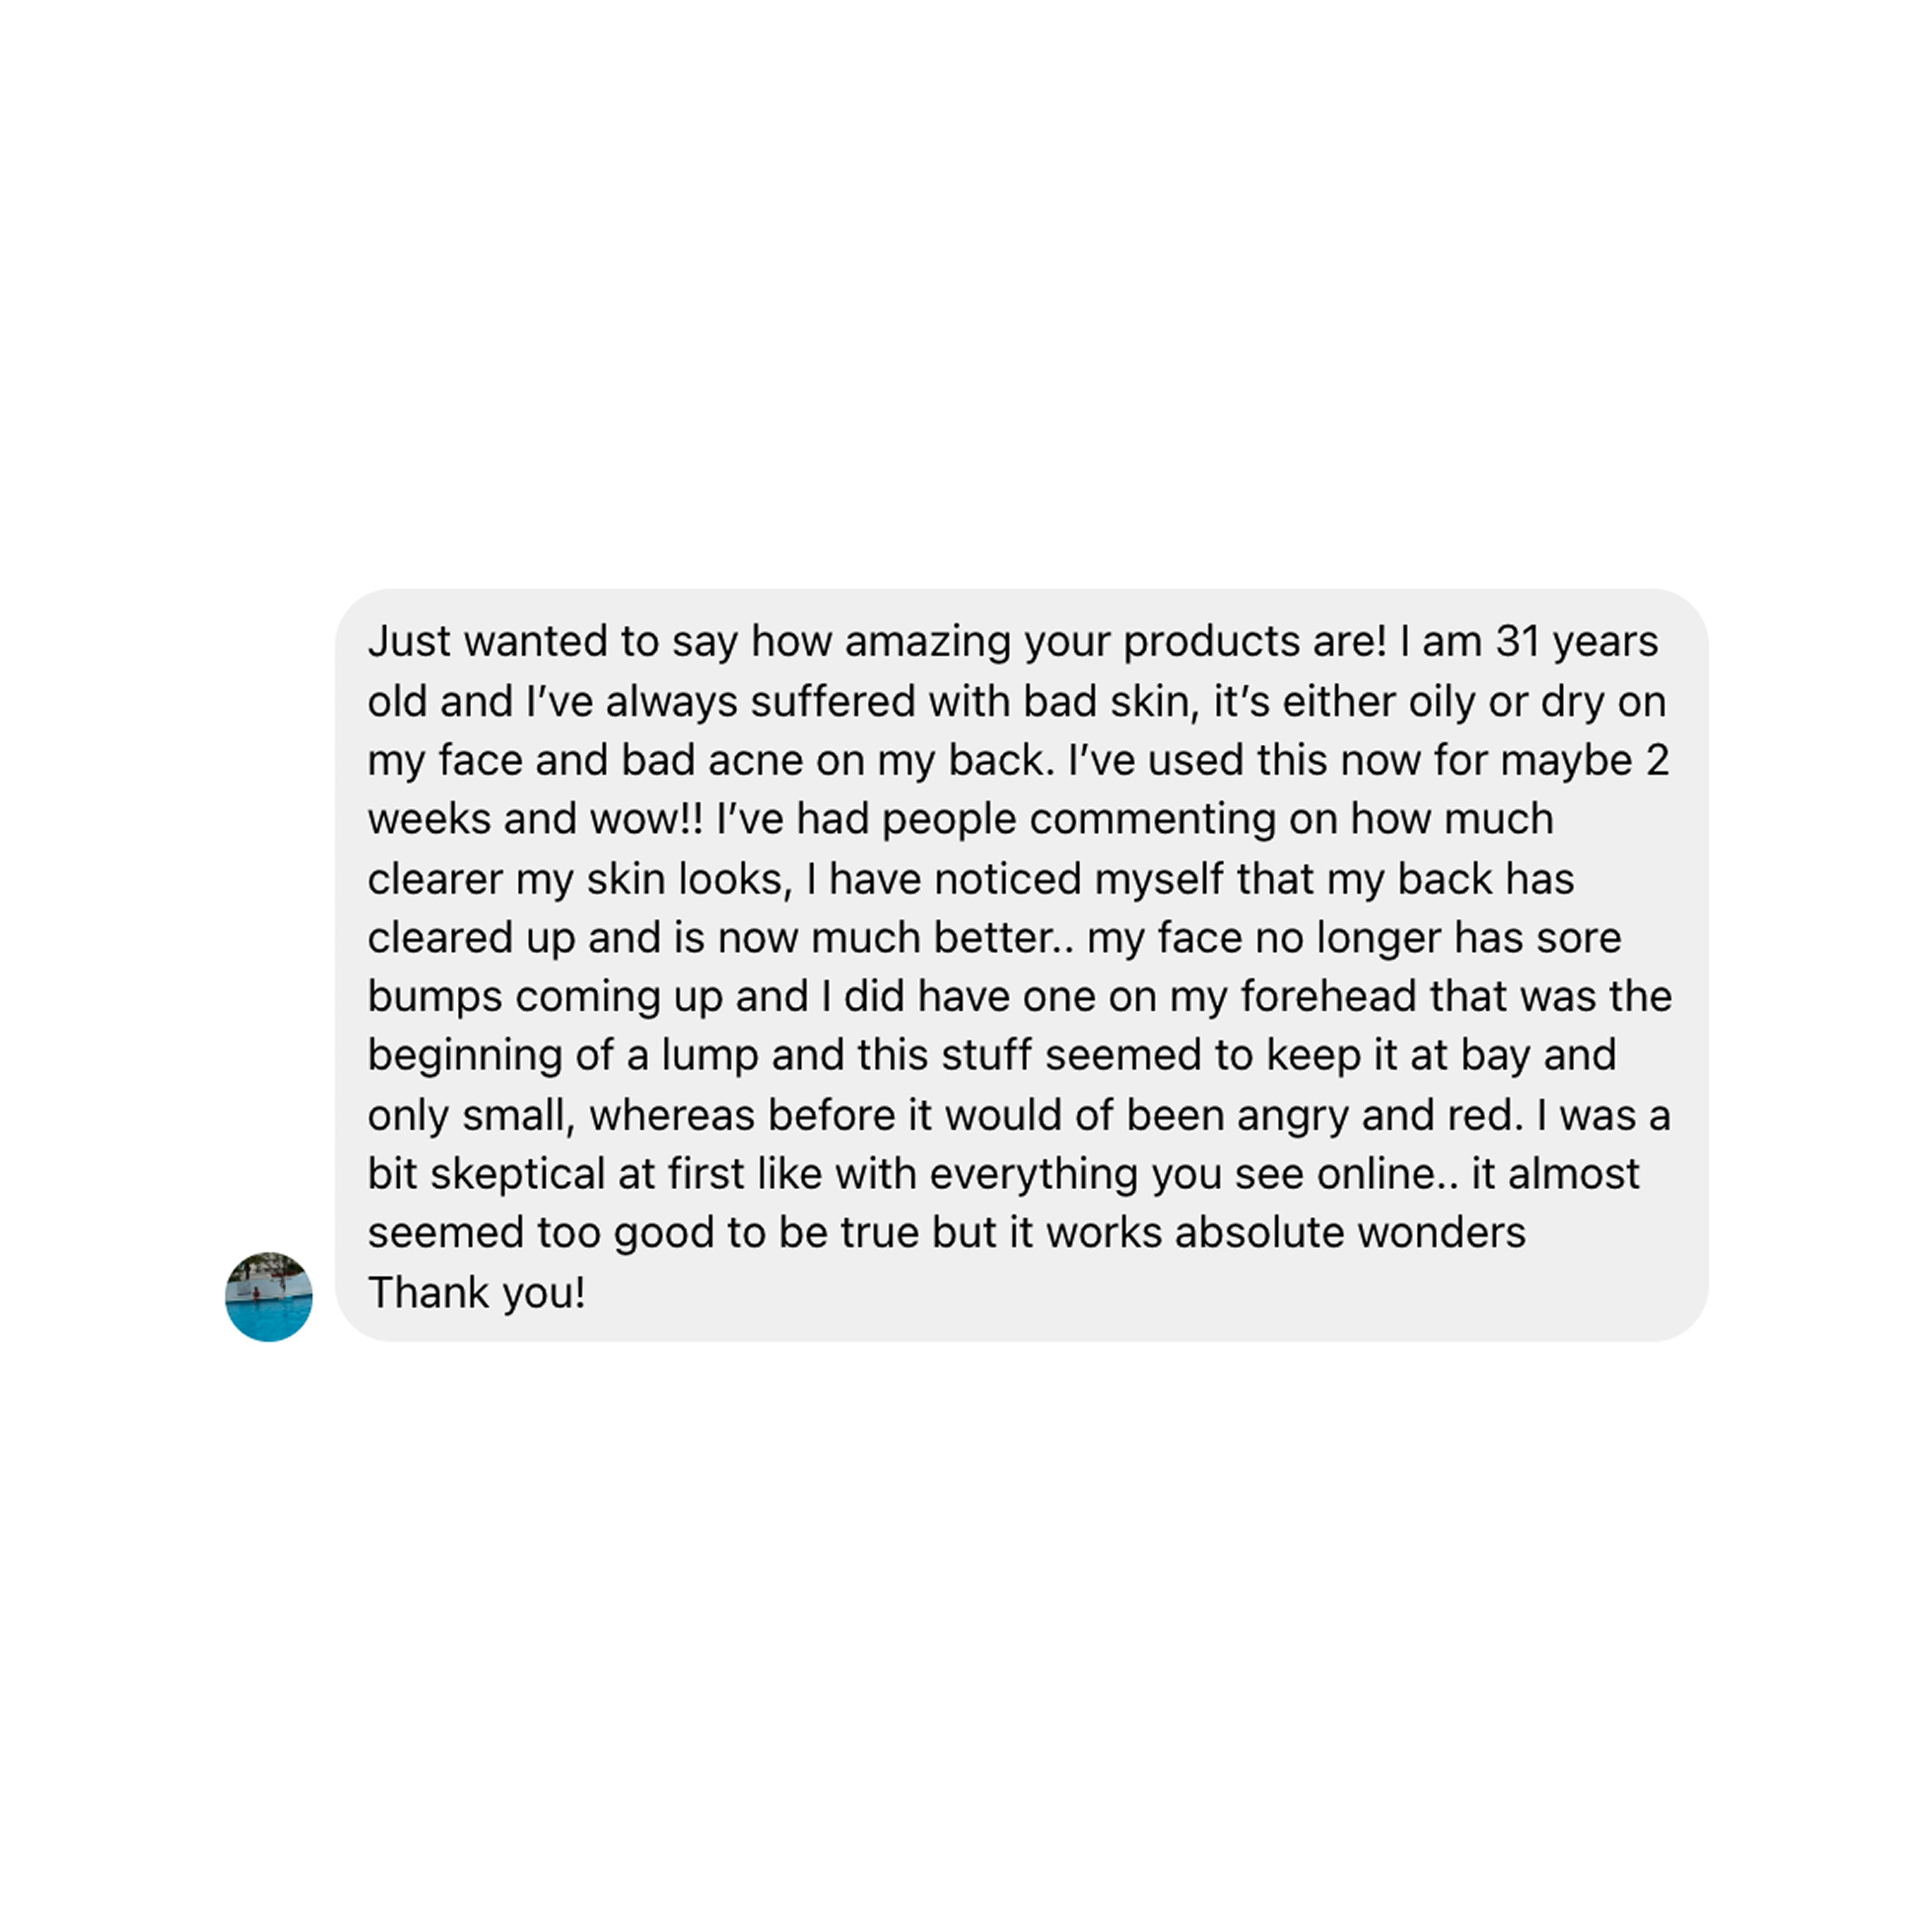1932x1932 pixels.
Task: Click the word "skeptical" in the text
Action: coord(517,1175)
